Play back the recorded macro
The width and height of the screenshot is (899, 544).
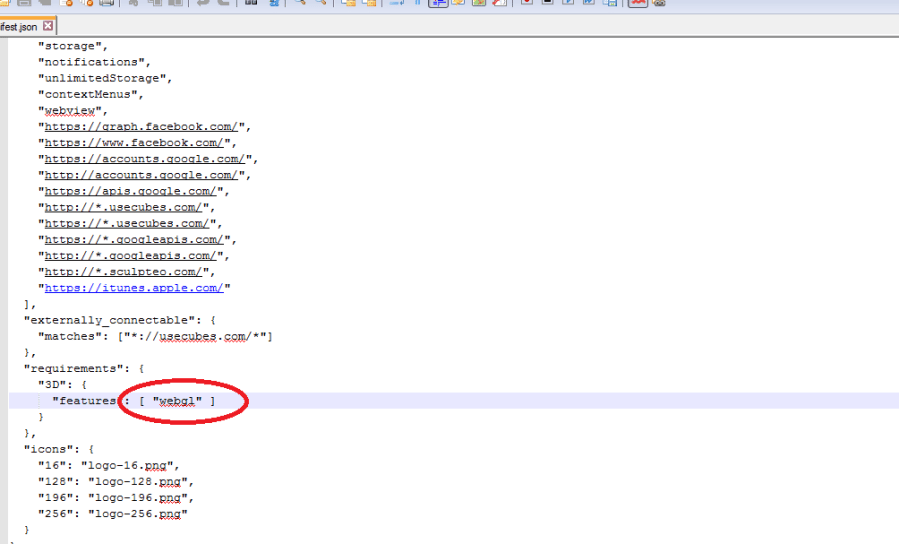click(x=568, y=4)
